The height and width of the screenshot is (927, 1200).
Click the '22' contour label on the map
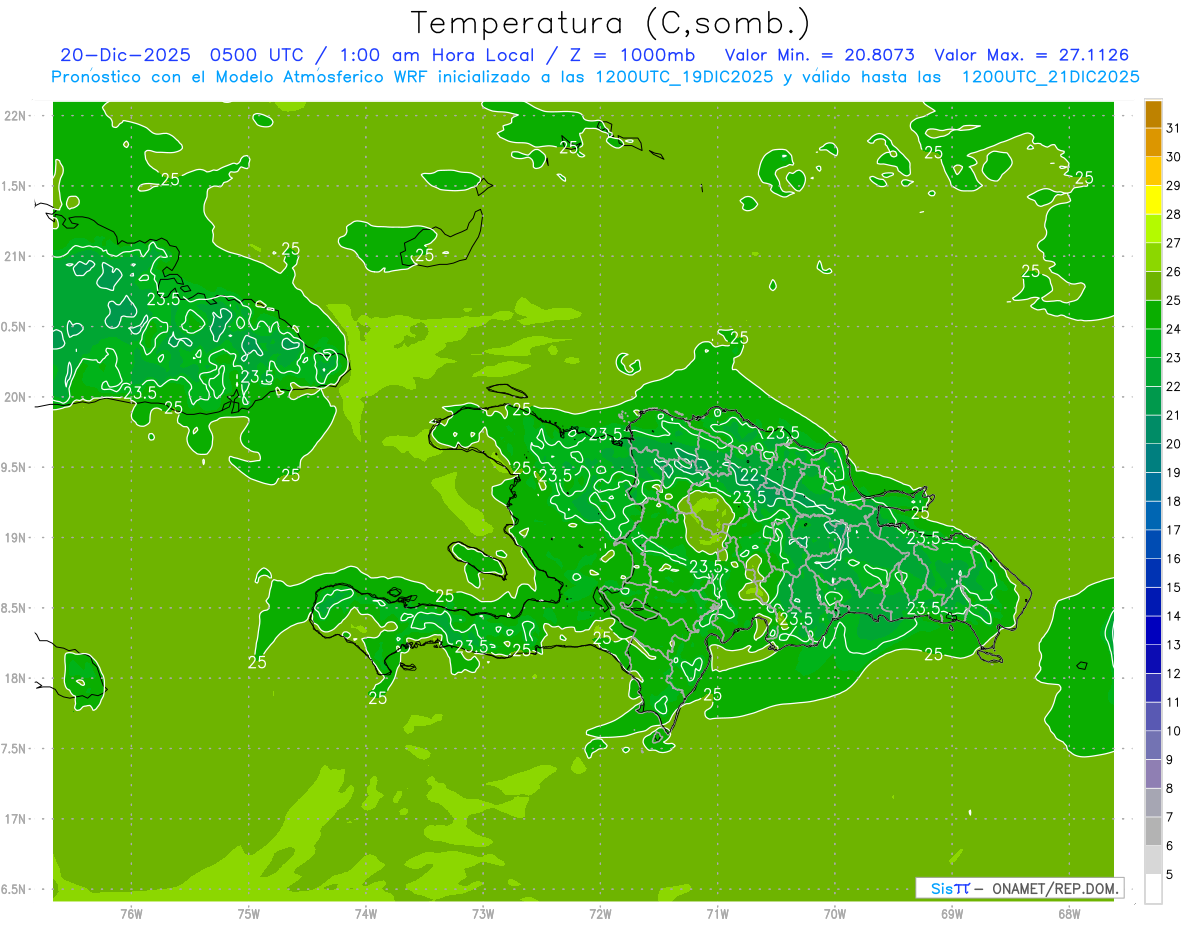(x=749, y=475)
